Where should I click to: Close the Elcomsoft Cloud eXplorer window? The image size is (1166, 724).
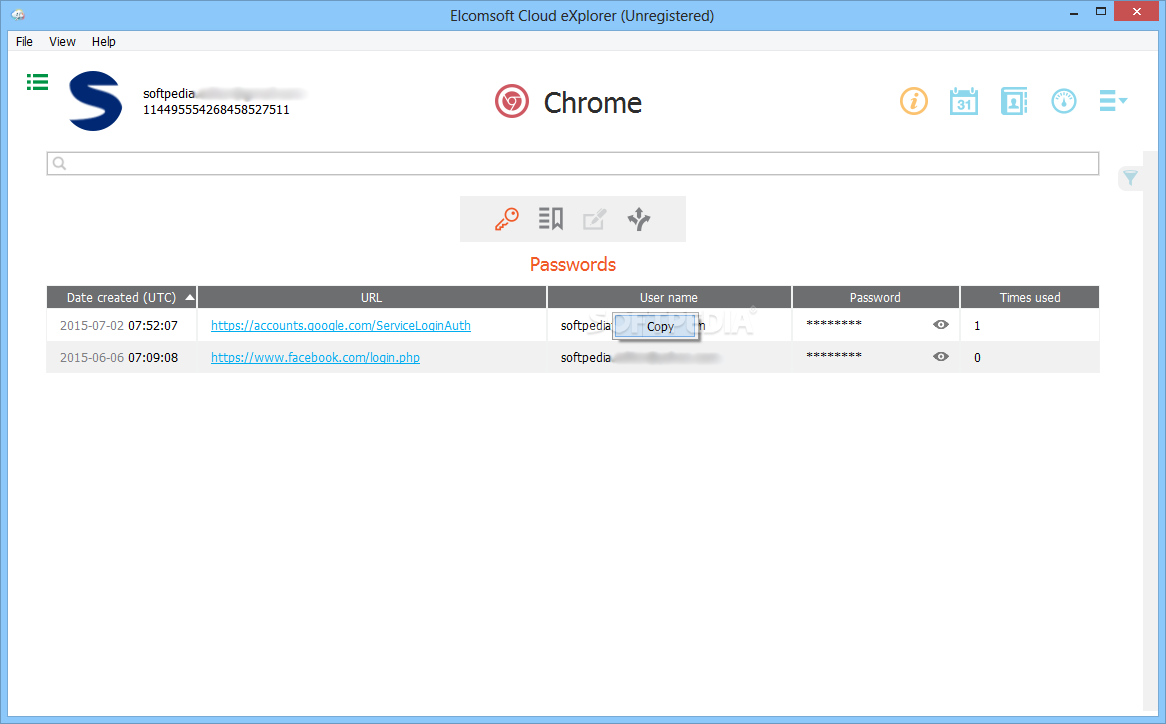click(x=1136, y=12)
